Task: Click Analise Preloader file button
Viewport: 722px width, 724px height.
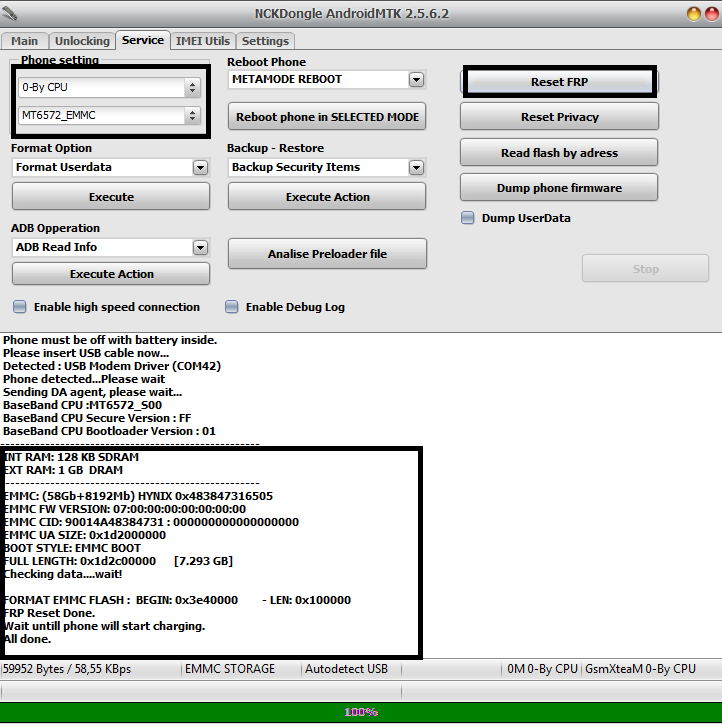Action: point(327,253)
